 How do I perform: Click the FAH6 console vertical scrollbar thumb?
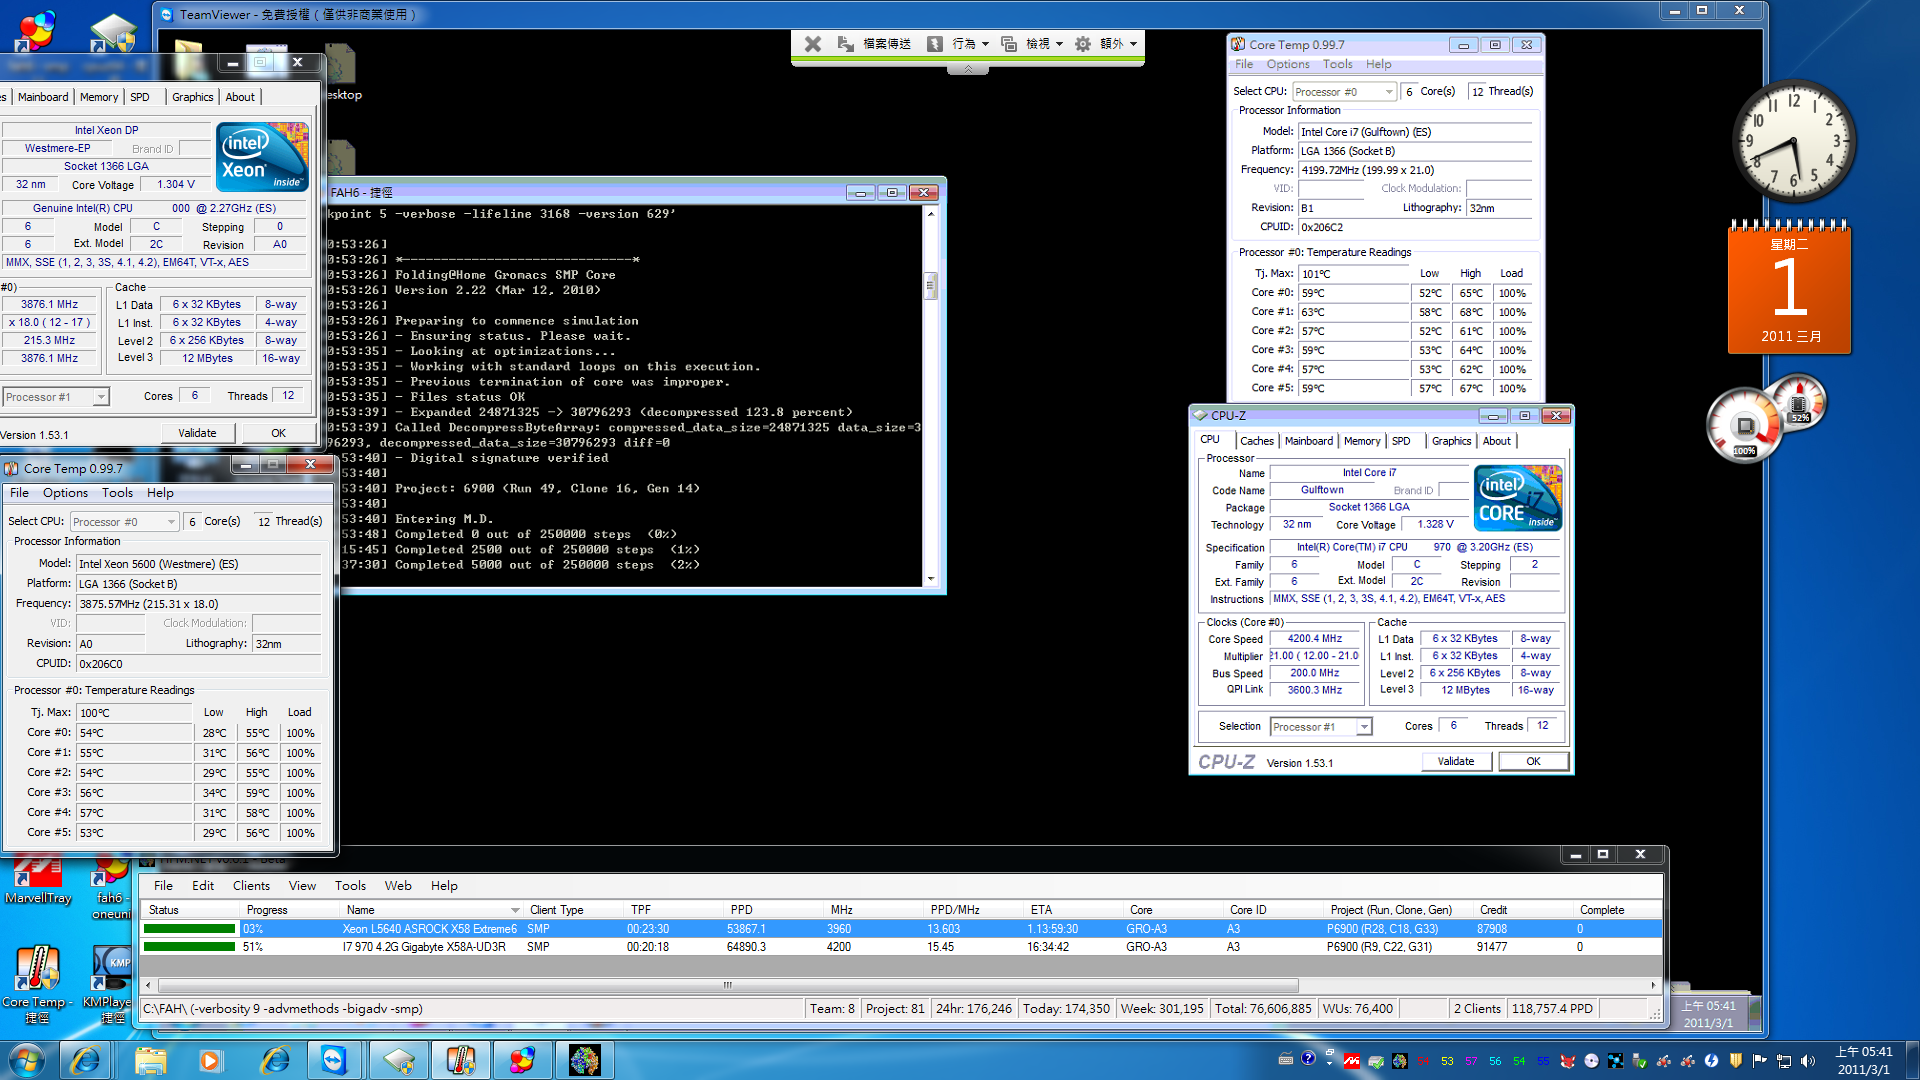pos(930,286)
